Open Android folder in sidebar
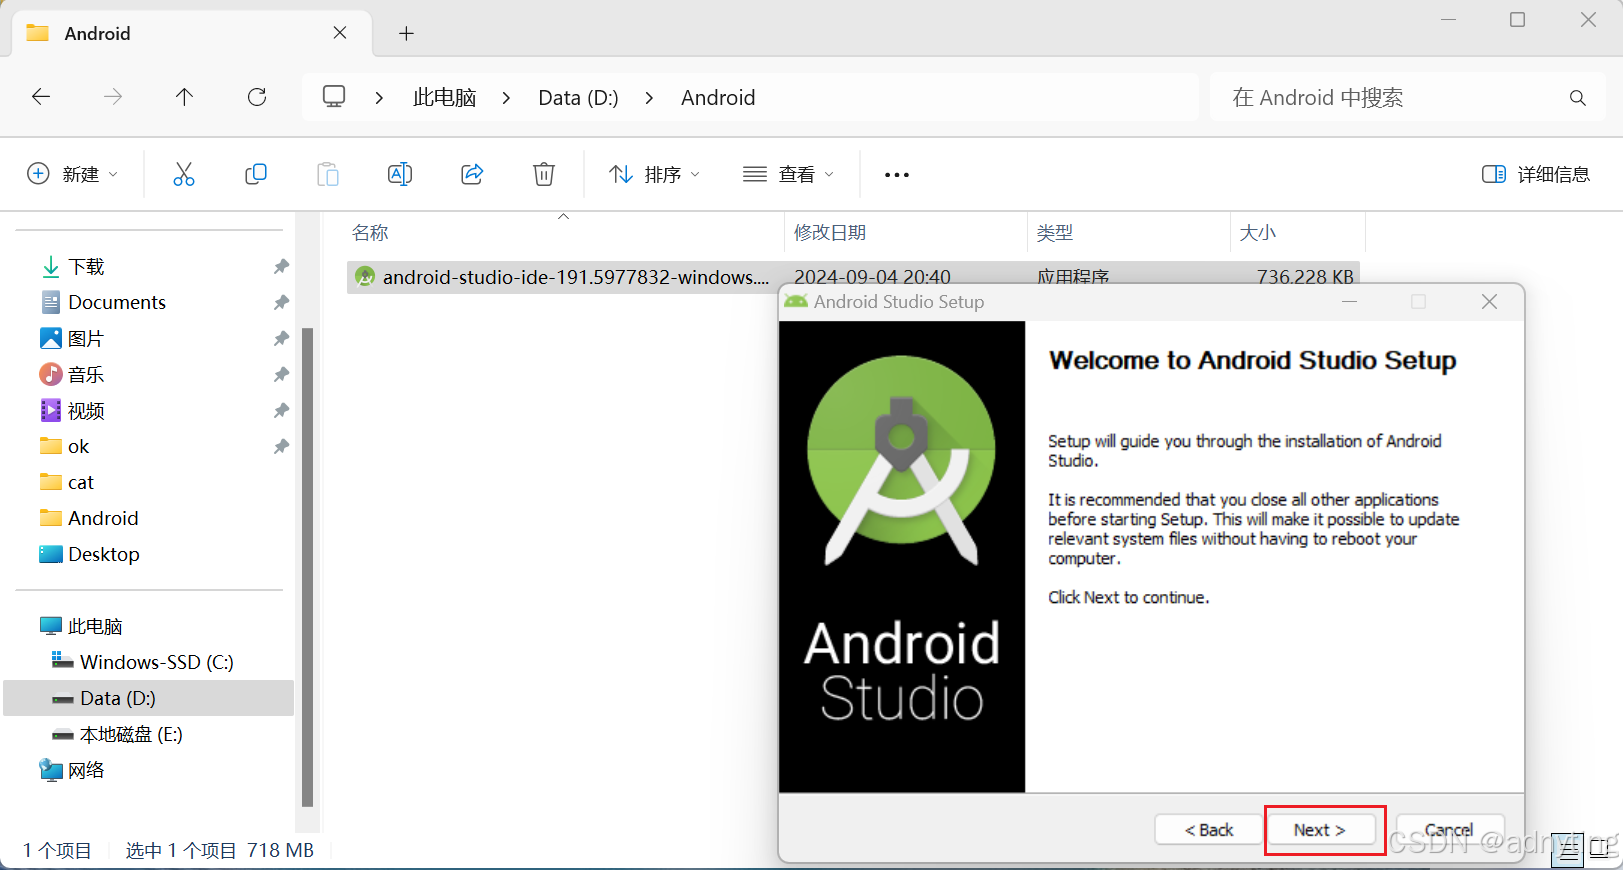The height and width of the screenshot is (870, 1623). tap(103, 519)
